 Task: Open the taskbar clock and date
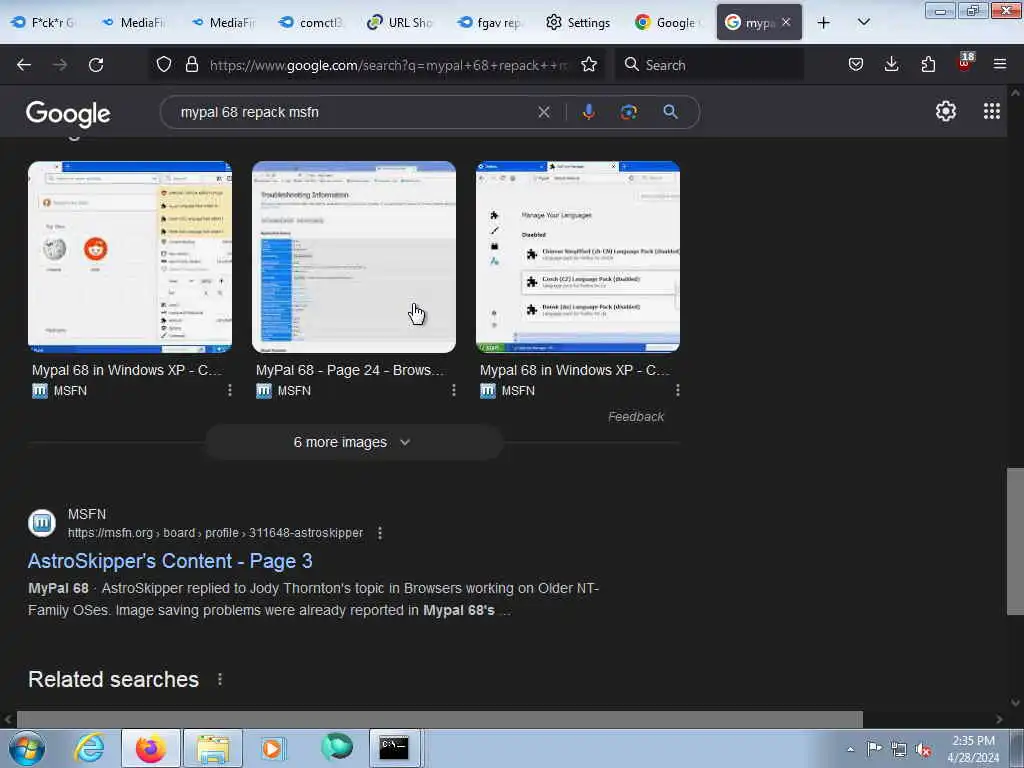pos(973,749)
